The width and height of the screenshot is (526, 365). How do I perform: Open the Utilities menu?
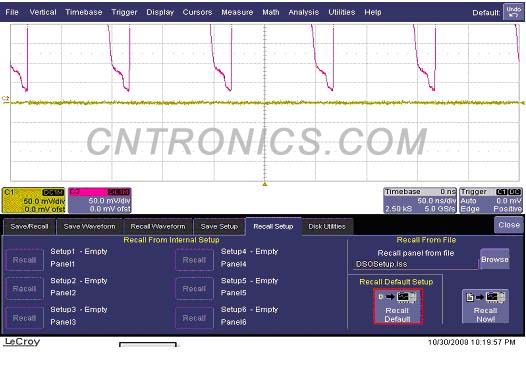pos(341,12)
